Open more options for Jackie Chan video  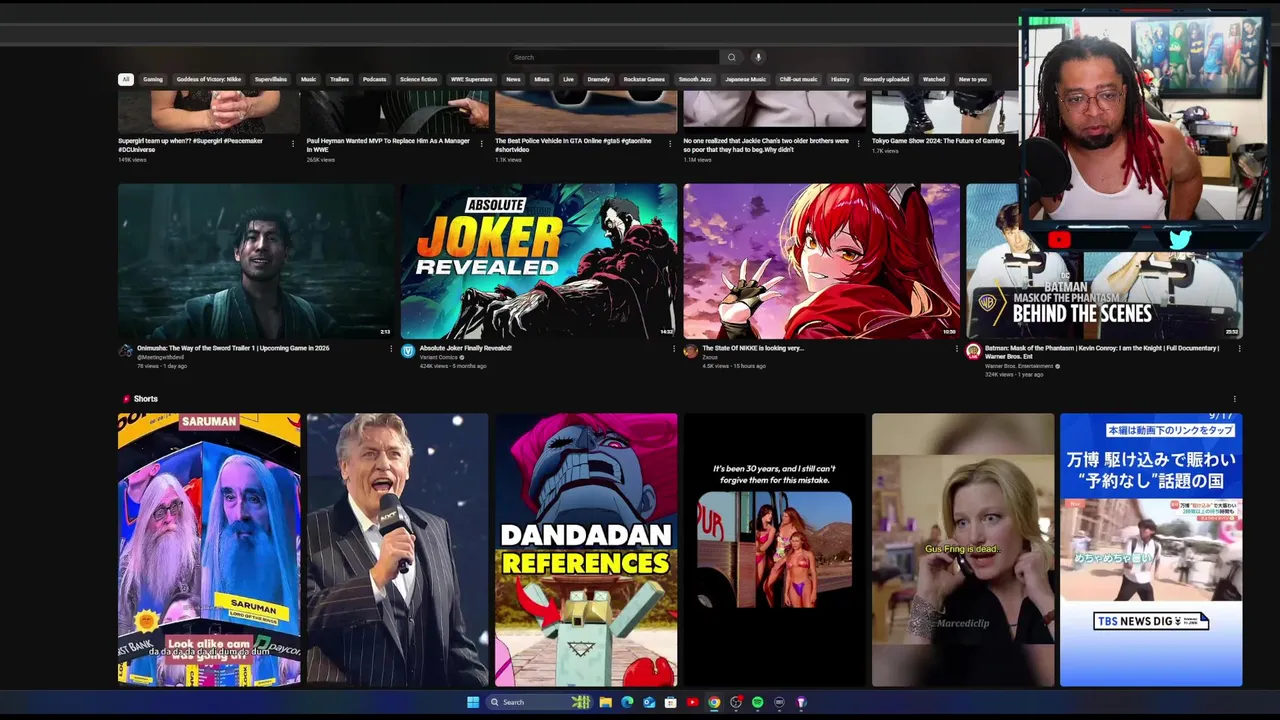click(858, 143)
